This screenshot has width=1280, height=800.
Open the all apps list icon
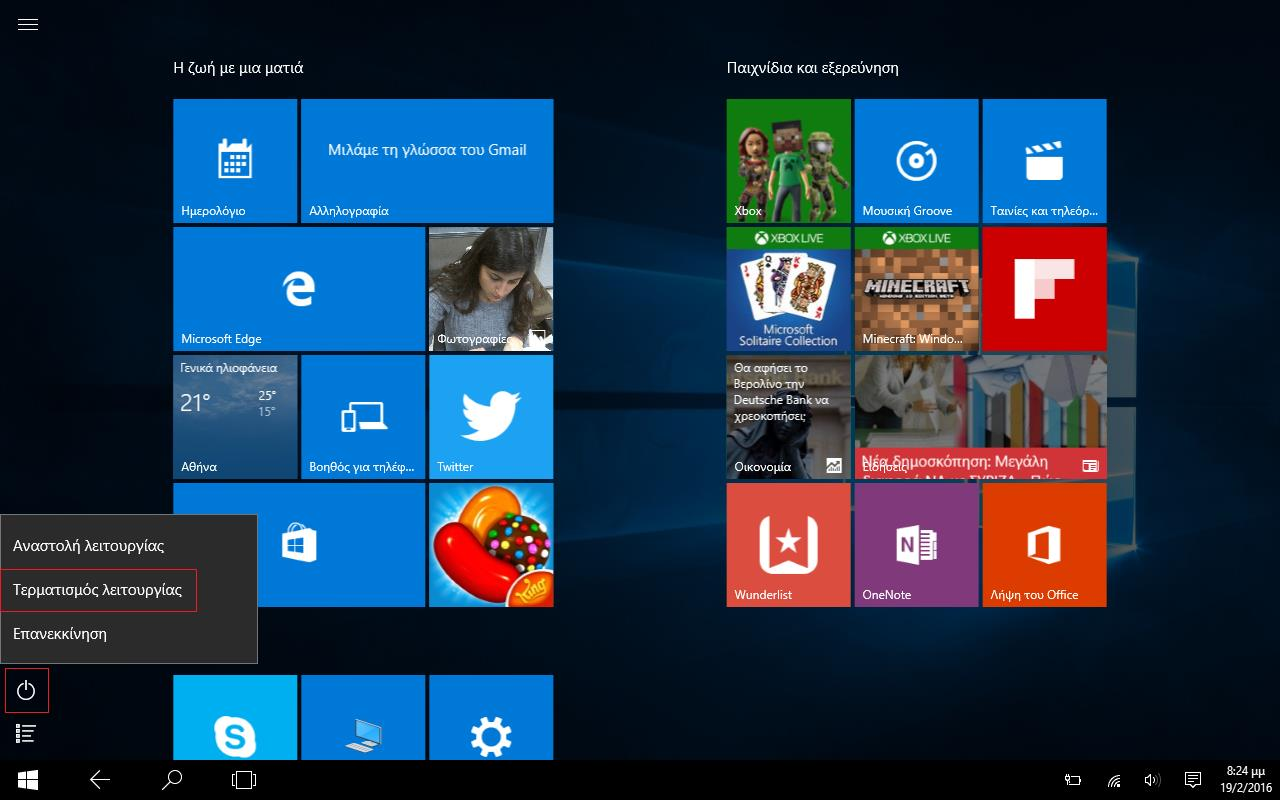click(x=26, y=734)
